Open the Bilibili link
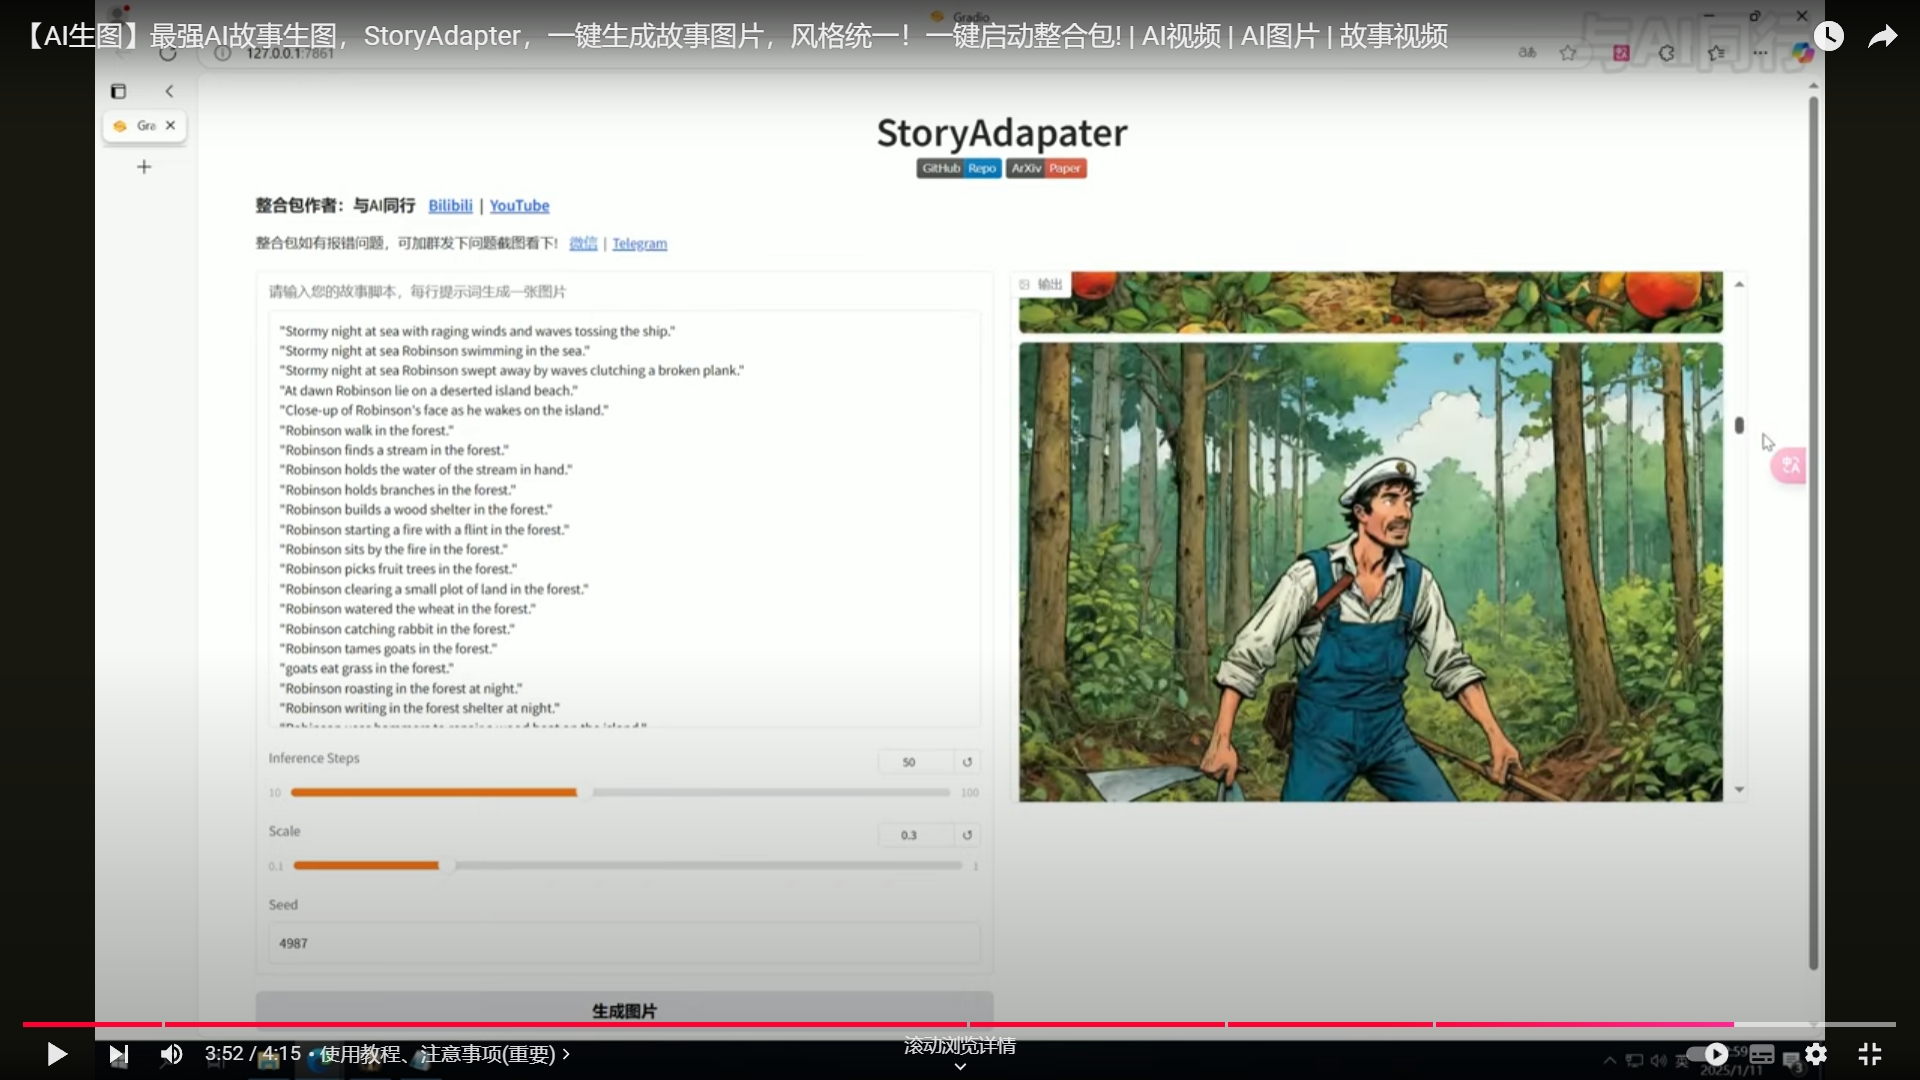This screenshot has height=1080, width=1920. pyautogui.click(x=450, y=206)
